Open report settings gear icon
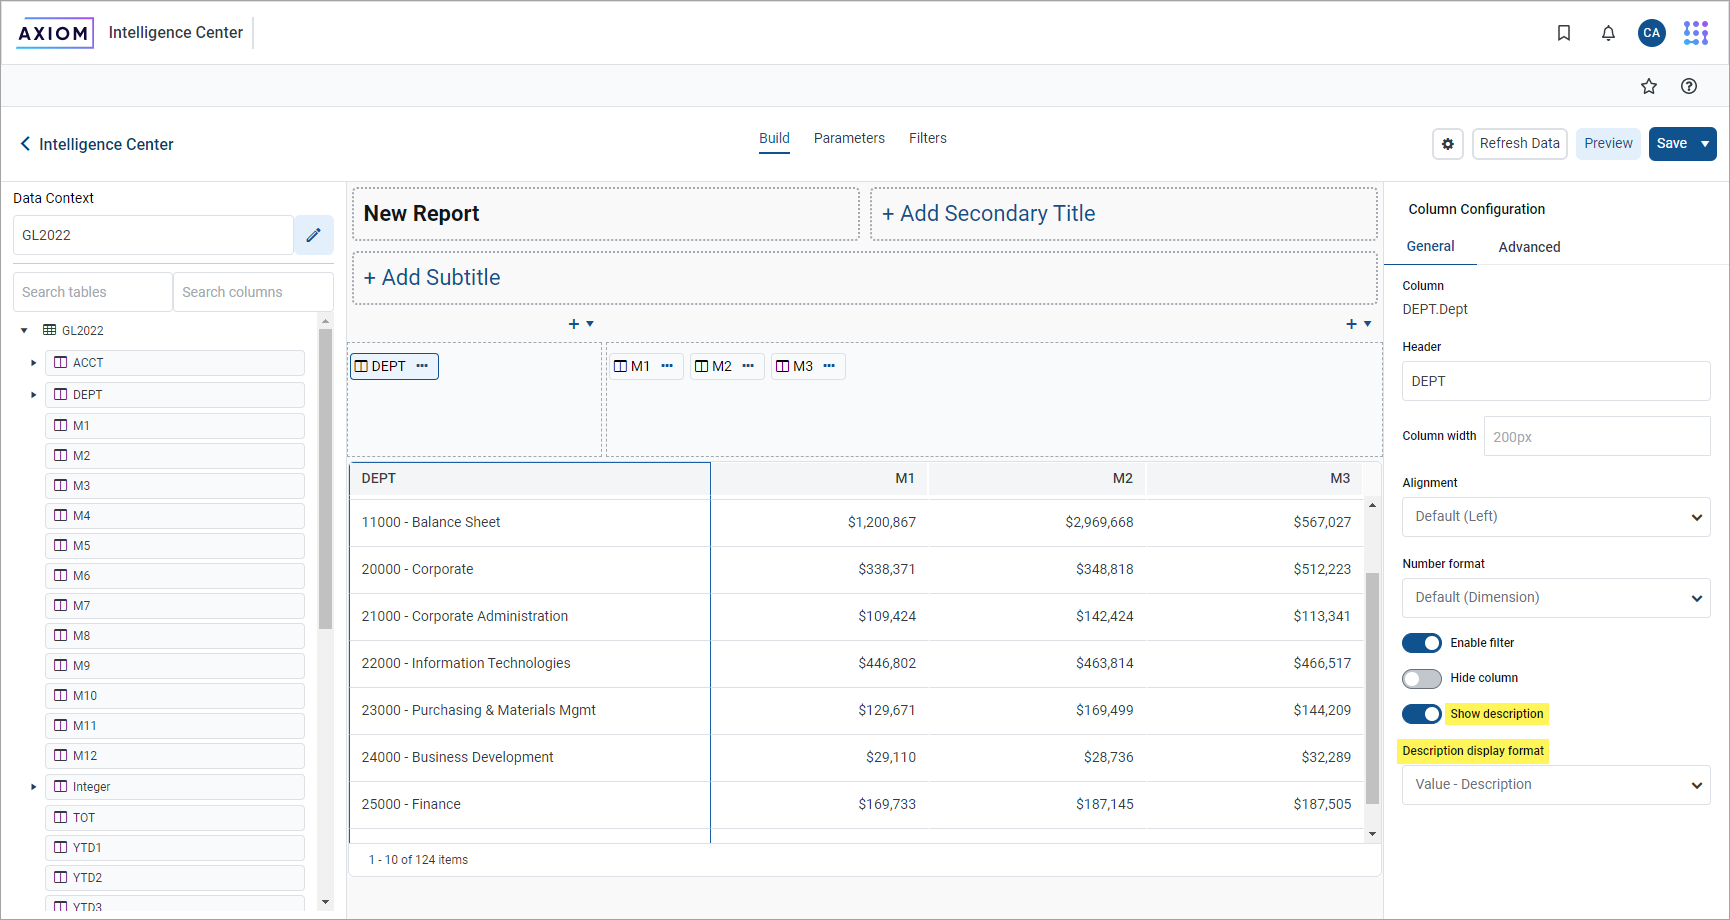Viewport: 1730px width, 920px height. coord(1447,144)
